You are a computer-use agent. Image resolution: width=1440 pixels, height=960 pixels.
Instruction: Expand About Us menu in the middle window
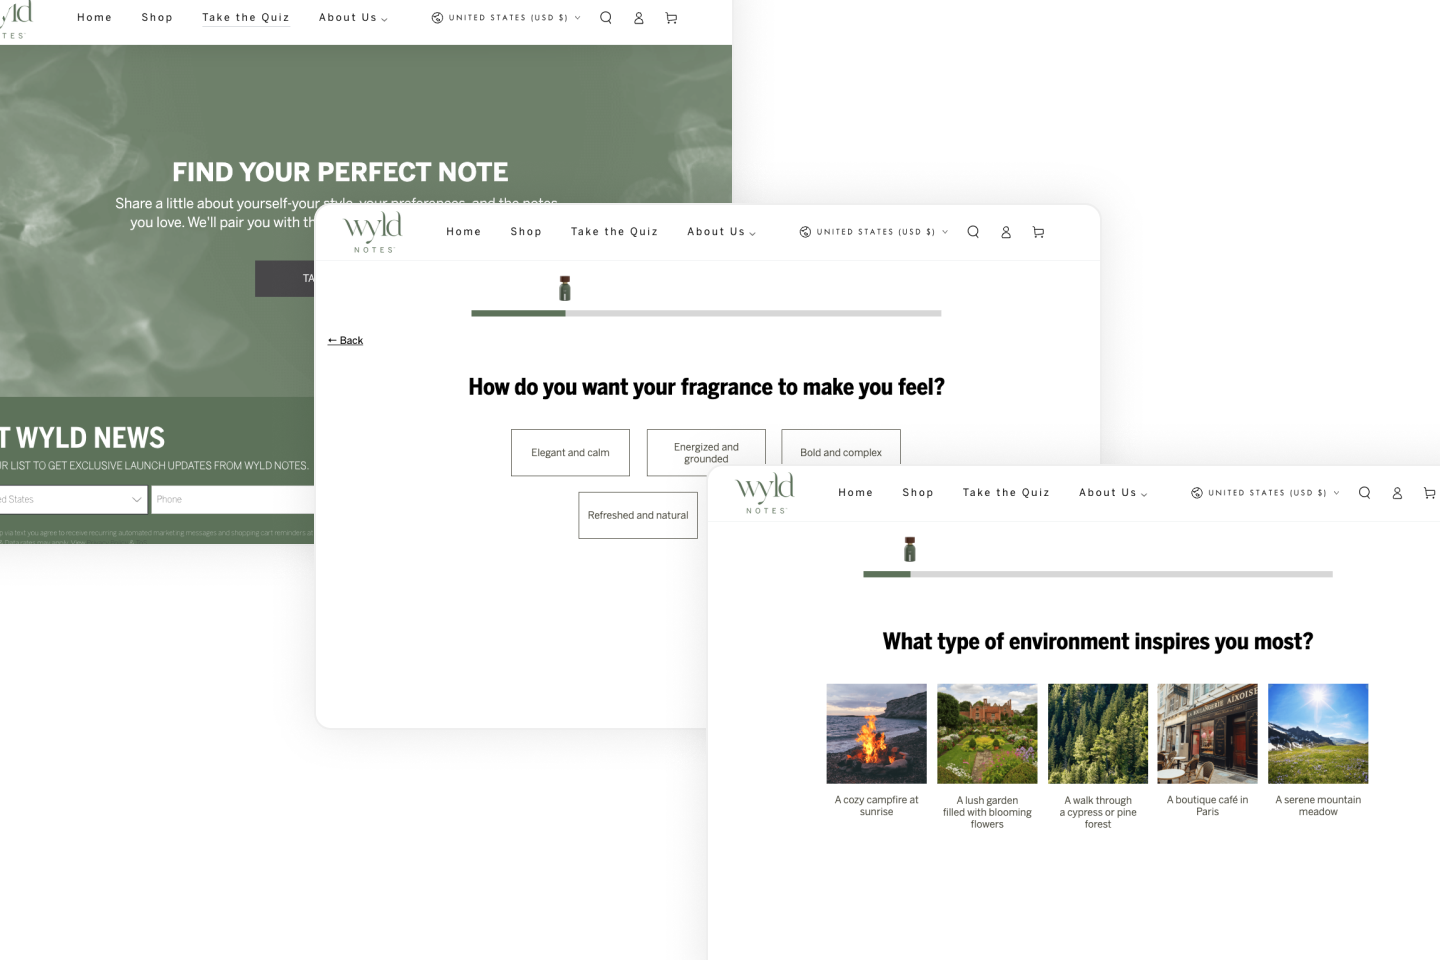[721, 232]
